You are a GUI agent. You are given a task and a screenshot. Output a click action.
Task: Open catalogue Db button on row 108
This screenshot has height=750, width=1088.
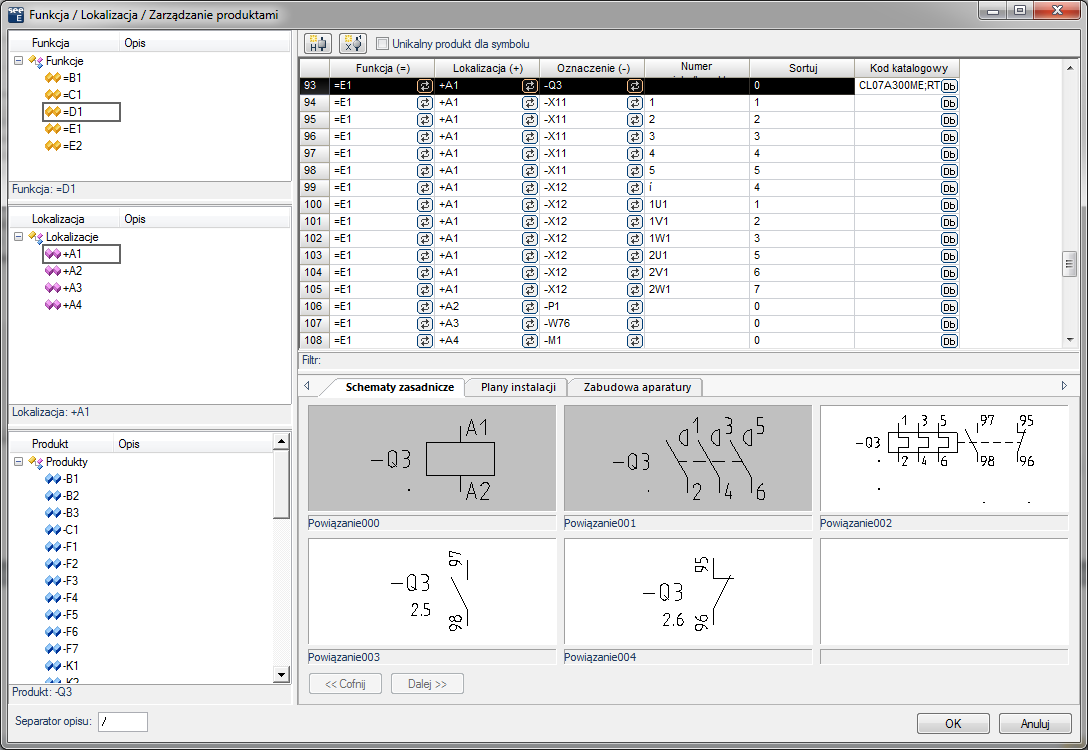(949, 341)
